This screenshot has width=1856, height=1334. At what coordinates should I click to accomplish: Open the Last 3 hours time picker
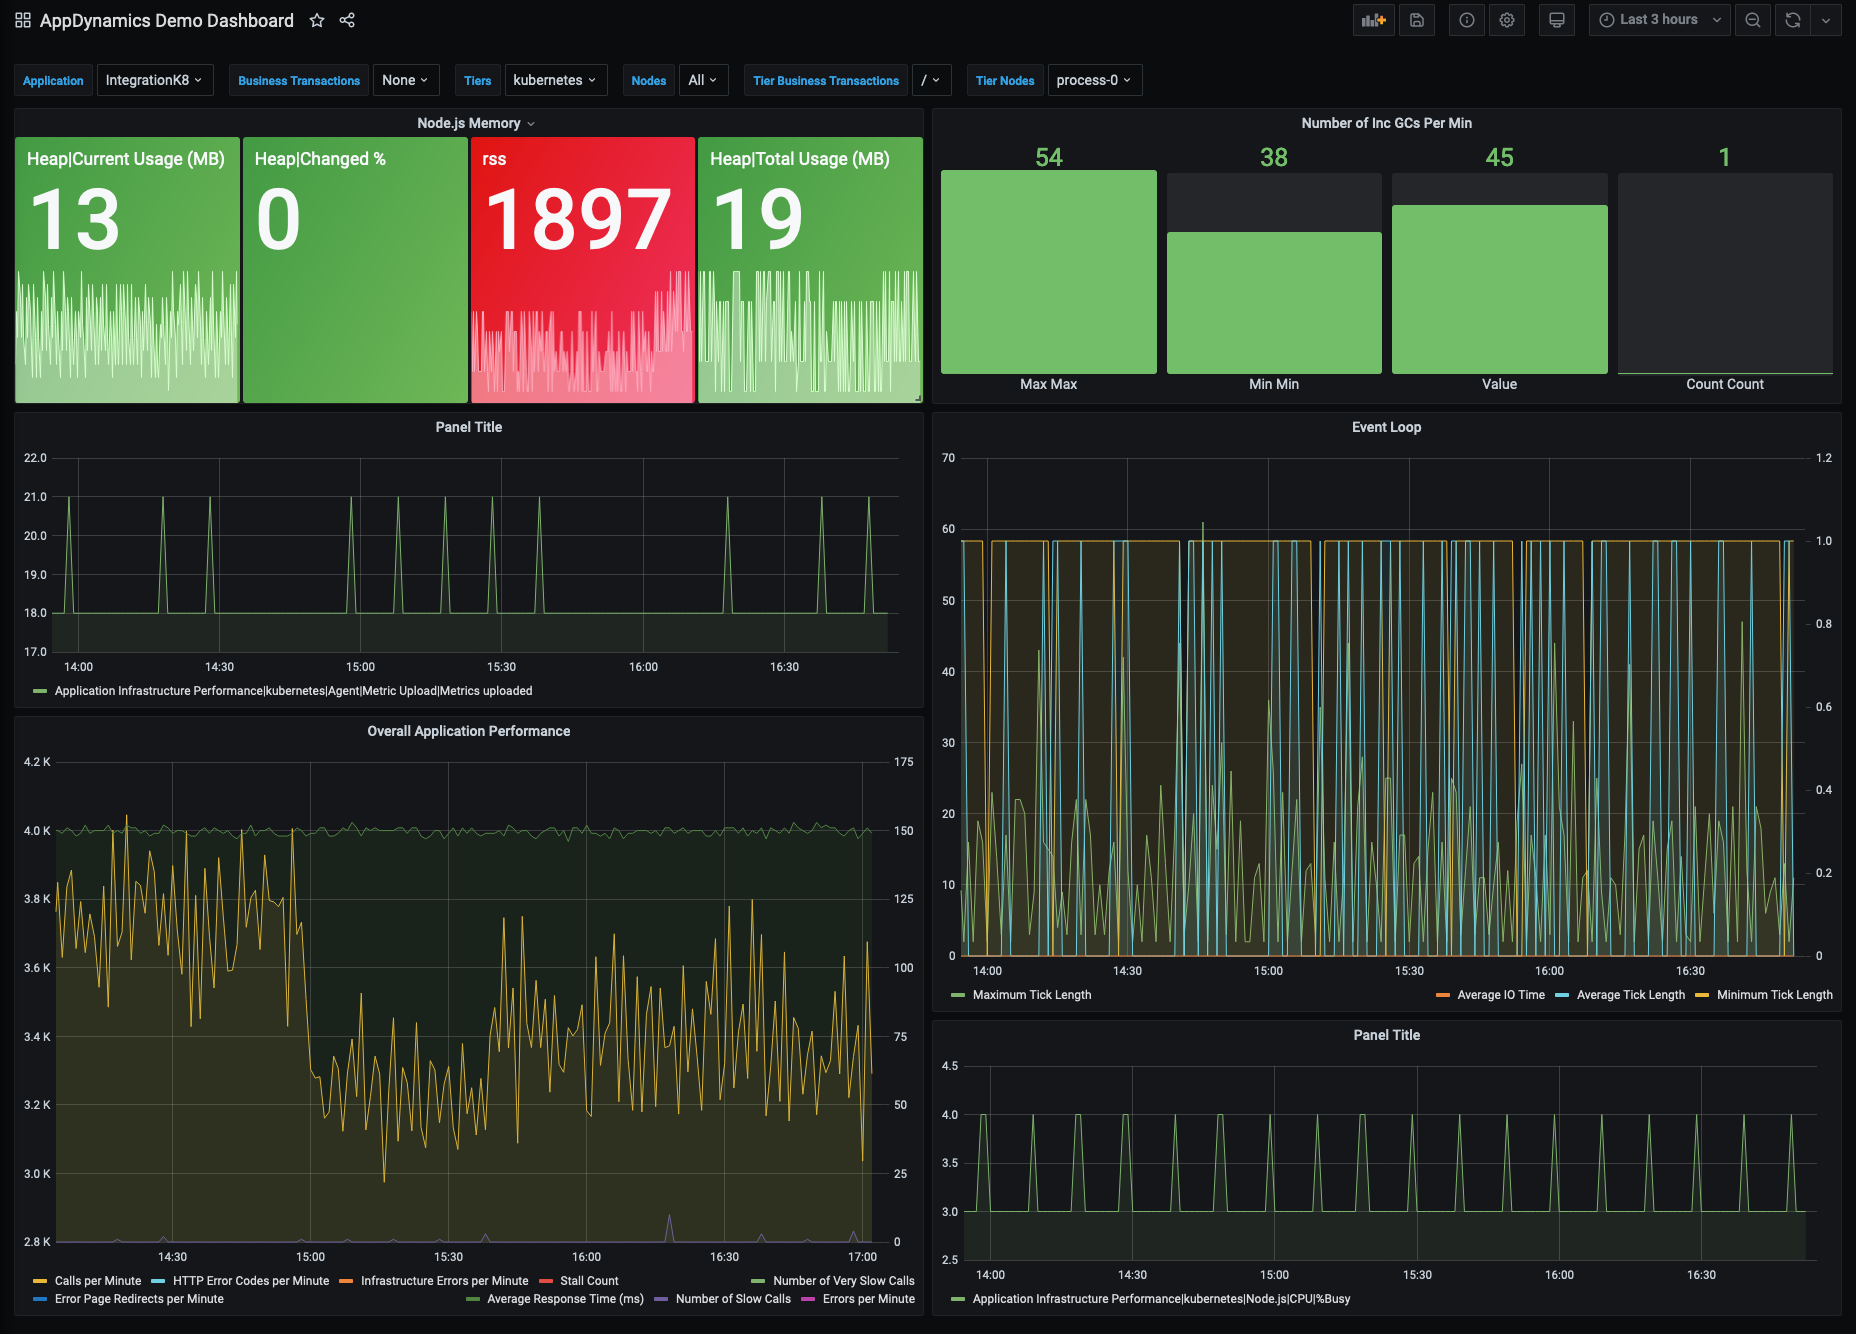(1656, 19)
